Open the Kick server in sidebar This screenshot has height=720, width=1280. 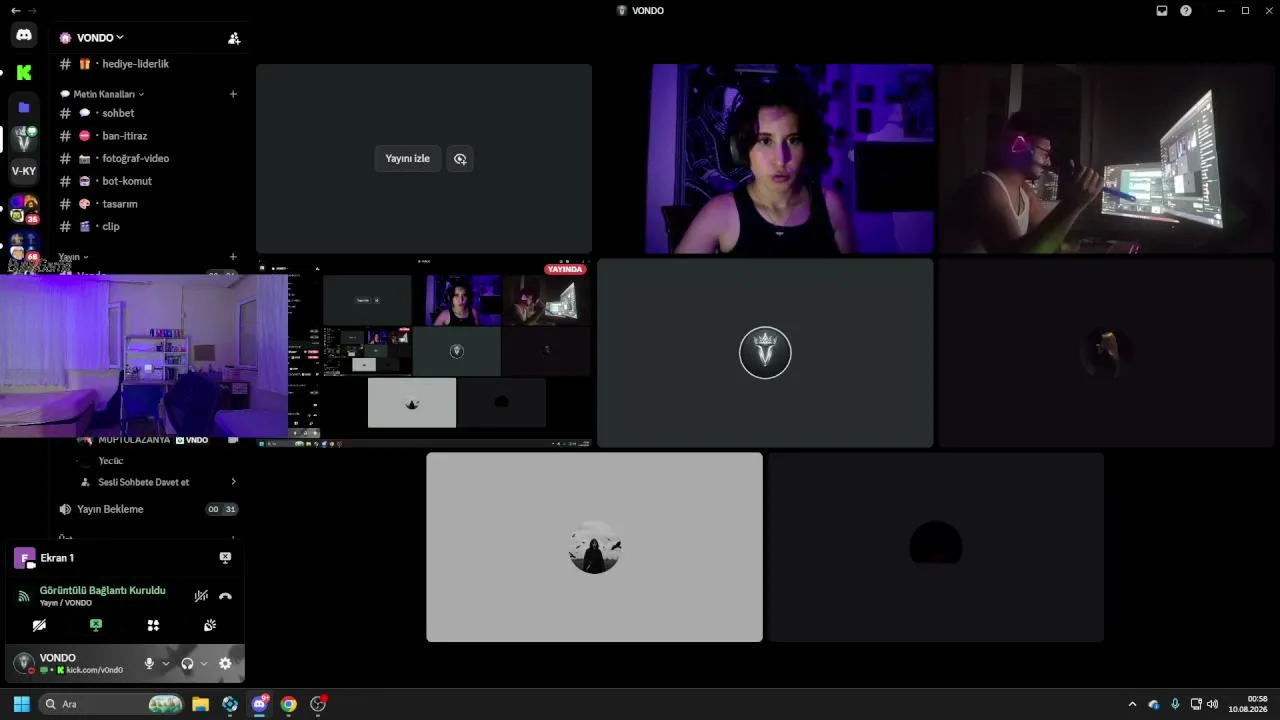coord(24,72)
